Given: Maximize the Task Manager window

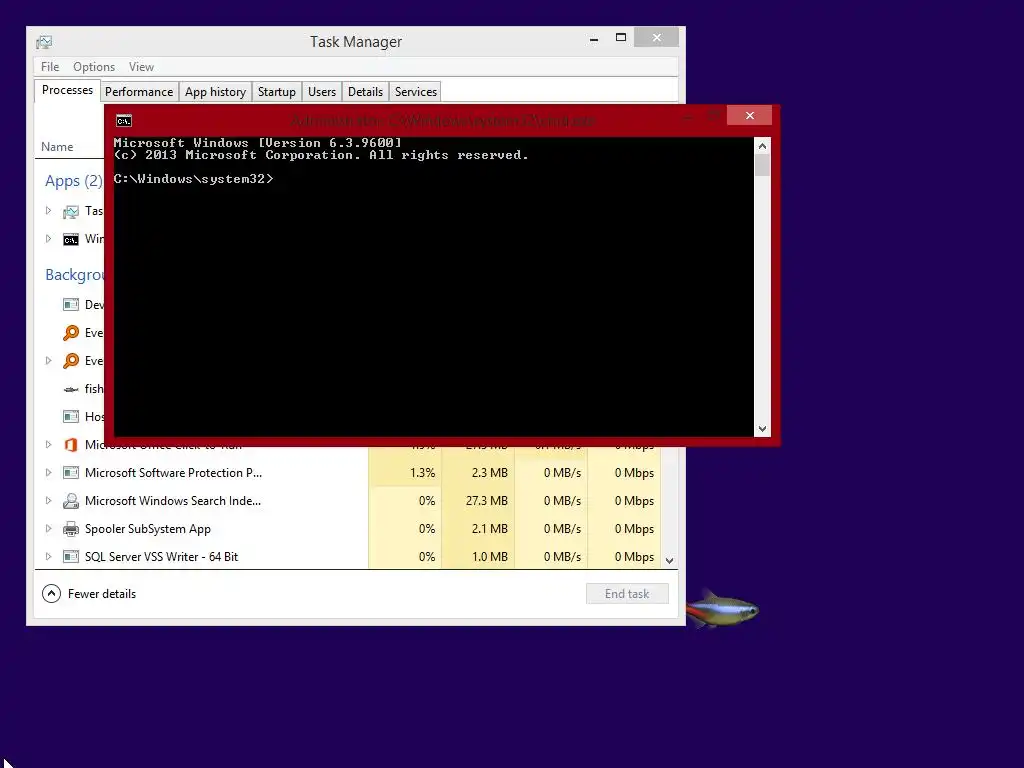Looking at the screenshot, I should coord(621,38).
